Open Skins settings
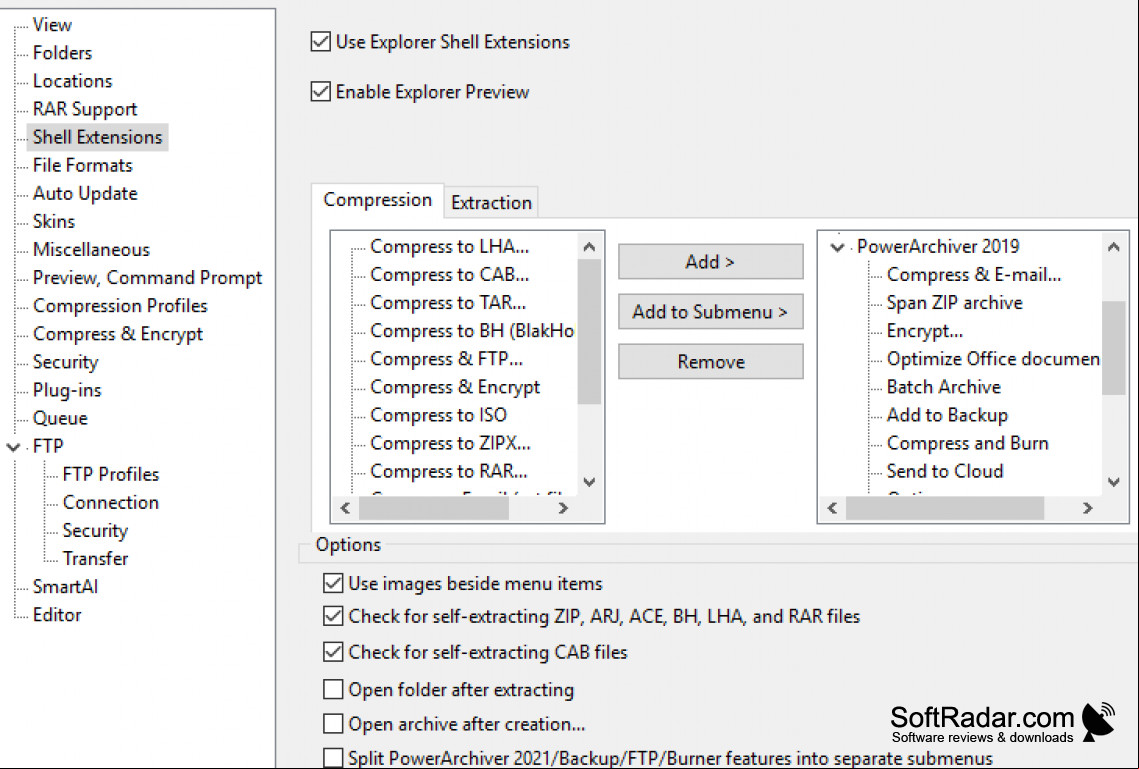 (x=54, y=221)
